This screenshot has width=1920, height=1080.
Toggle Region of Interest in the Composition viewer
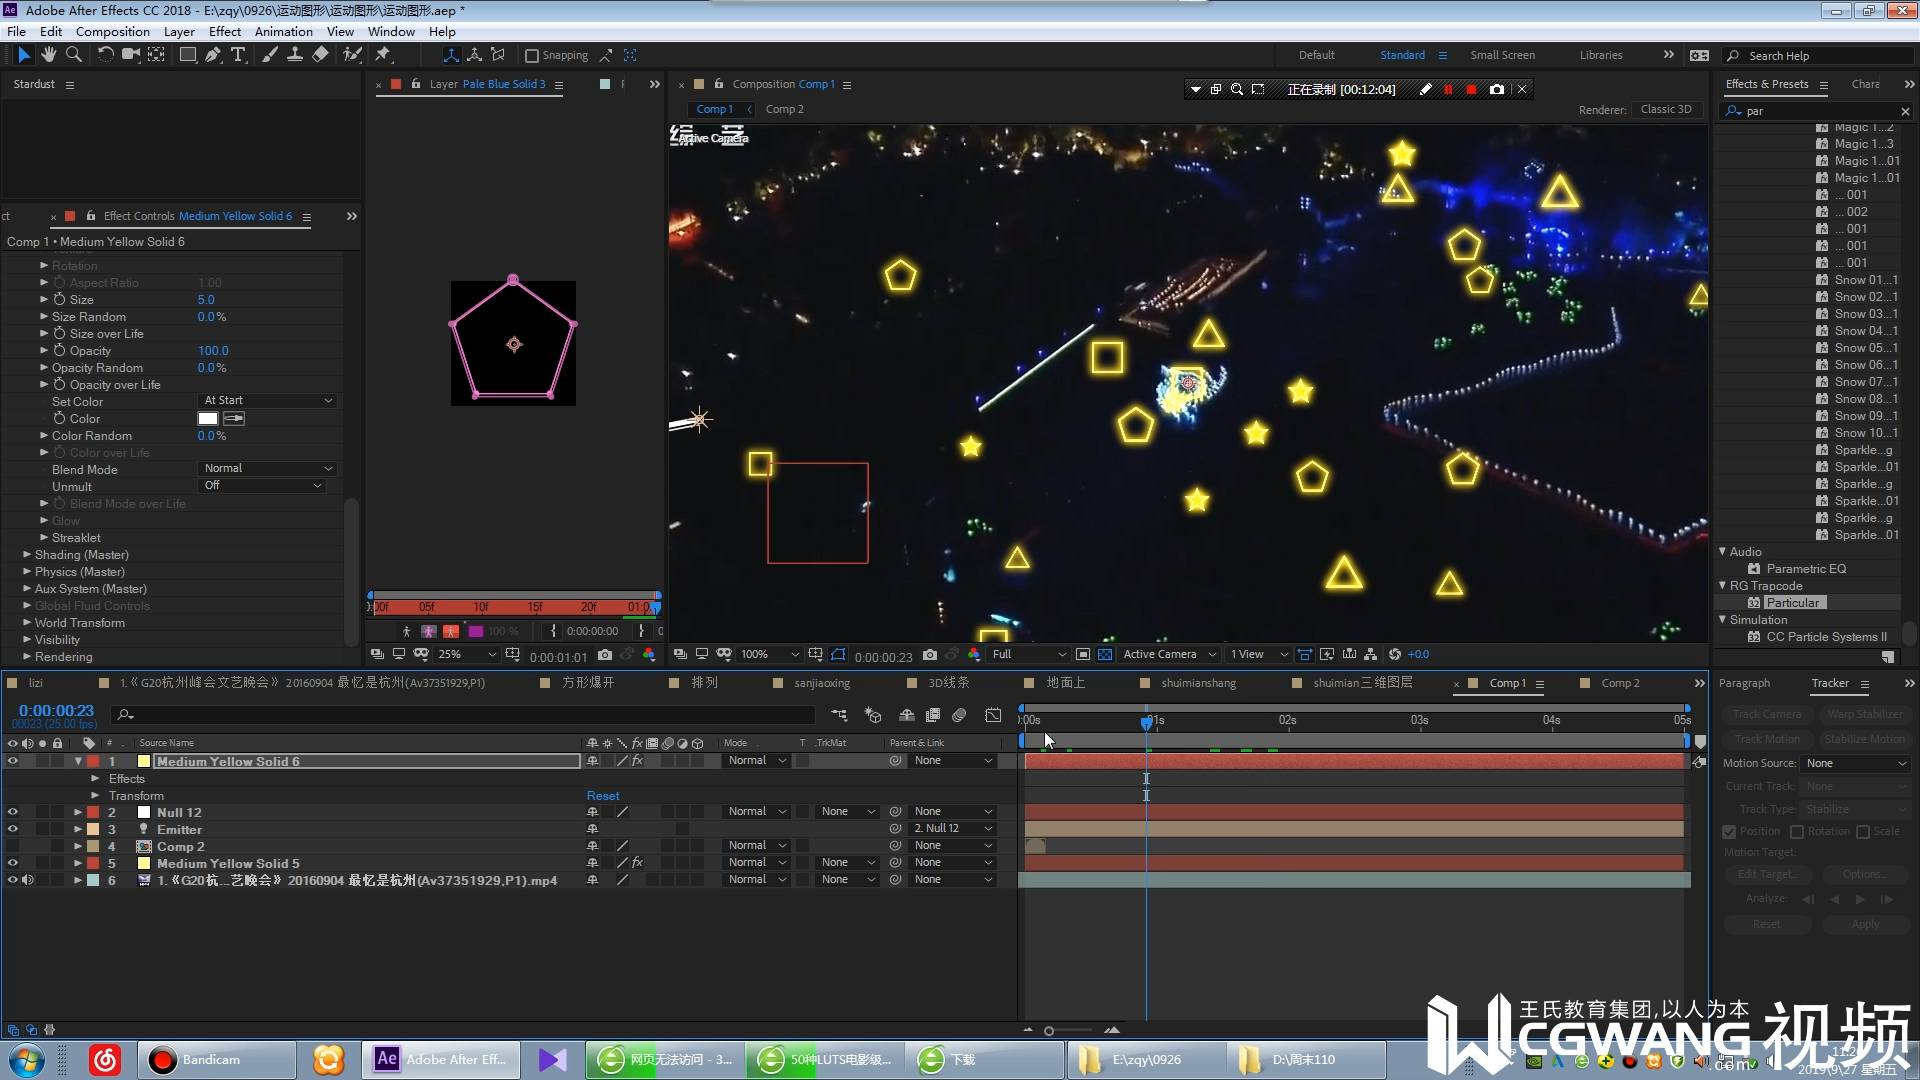1083,655
